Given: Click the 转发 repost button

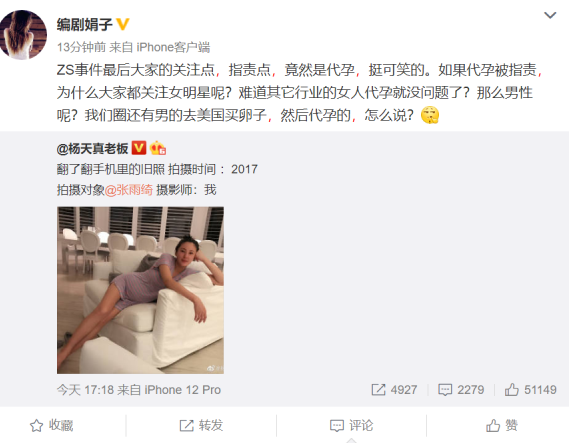Looking at the screenshot, I should pos(201,425).
